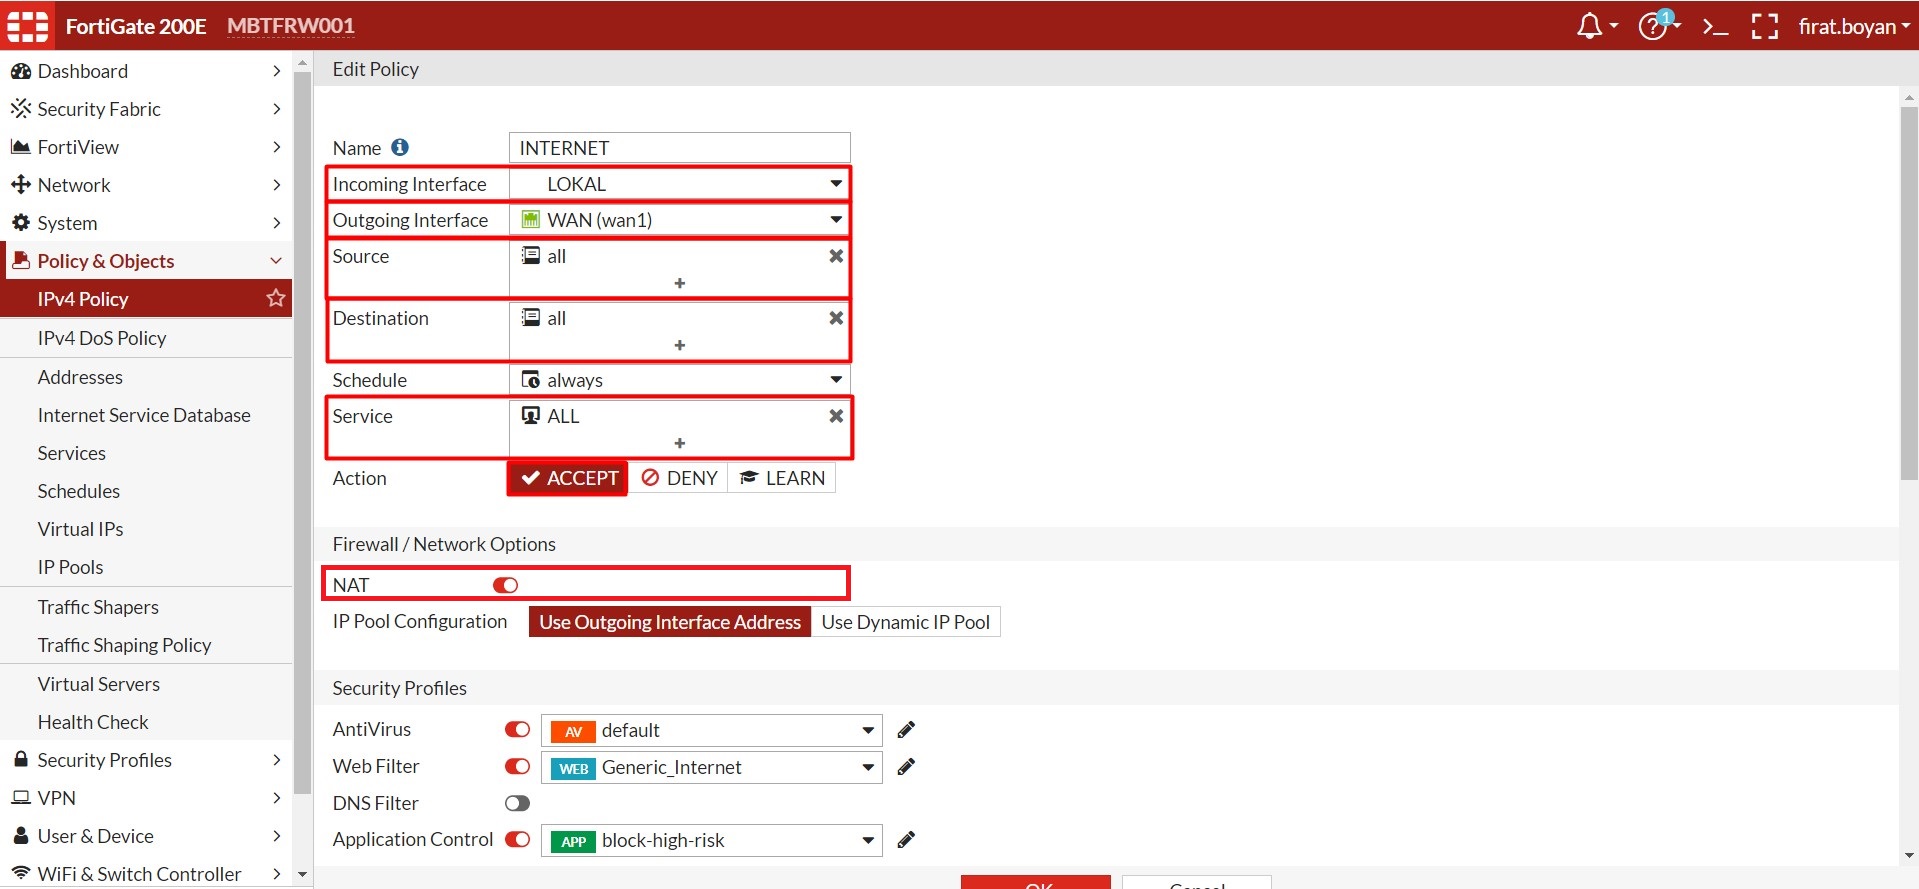
Task: Remove 'all' from Source field
Action: pos(836,256)
